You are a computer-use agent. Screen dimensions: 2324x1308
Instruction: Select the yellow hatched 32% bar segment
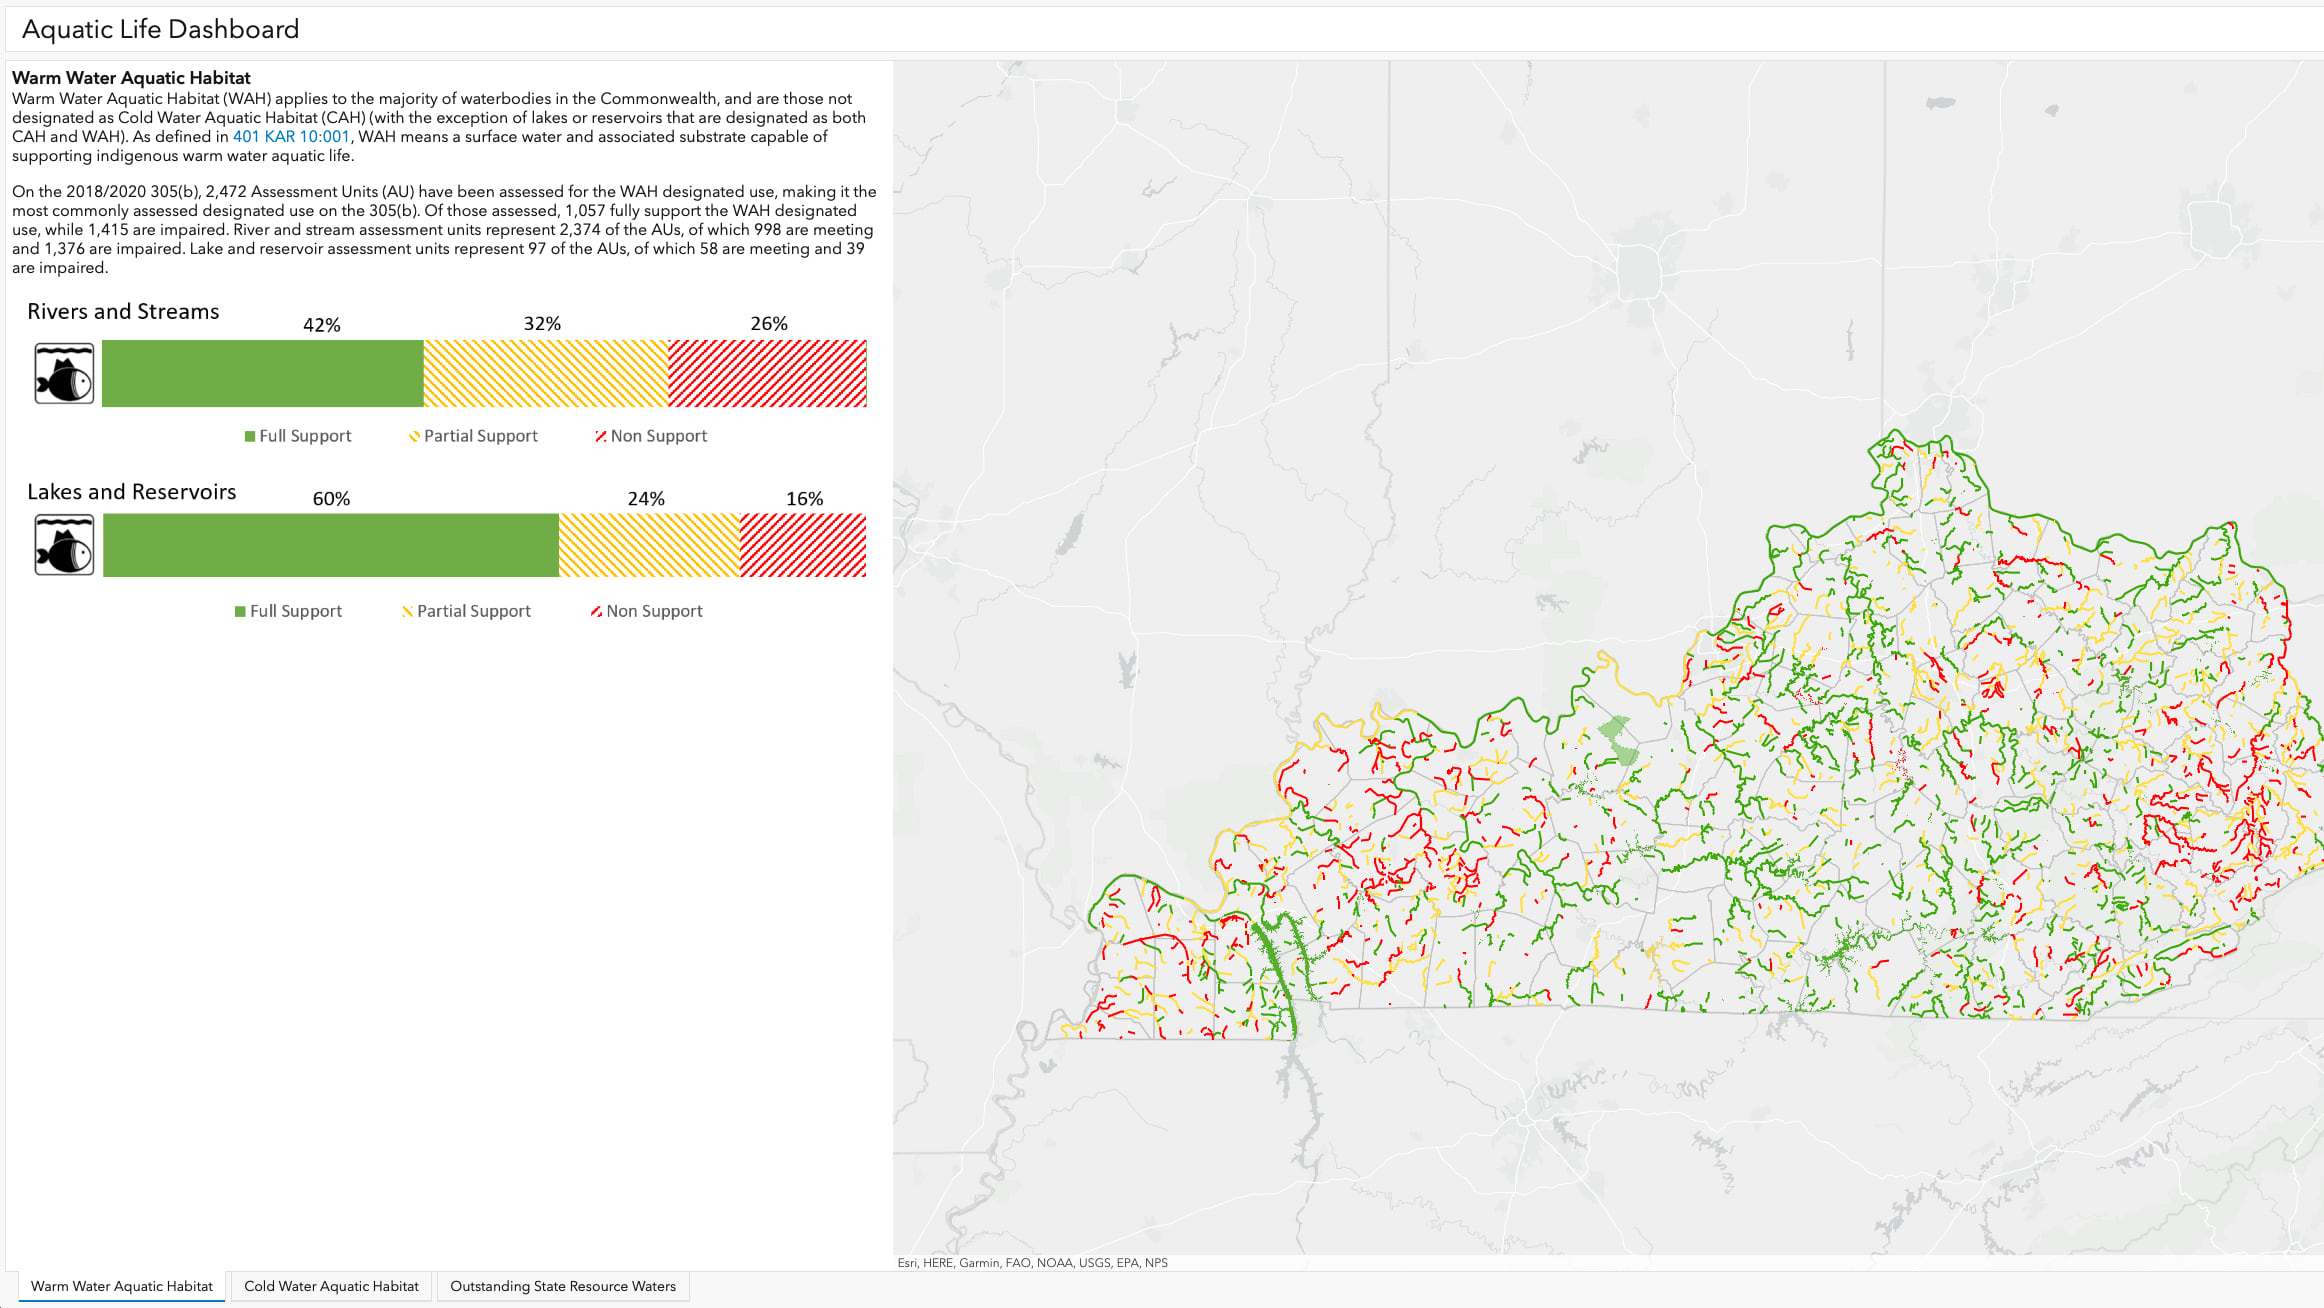(x=545, y=374)
